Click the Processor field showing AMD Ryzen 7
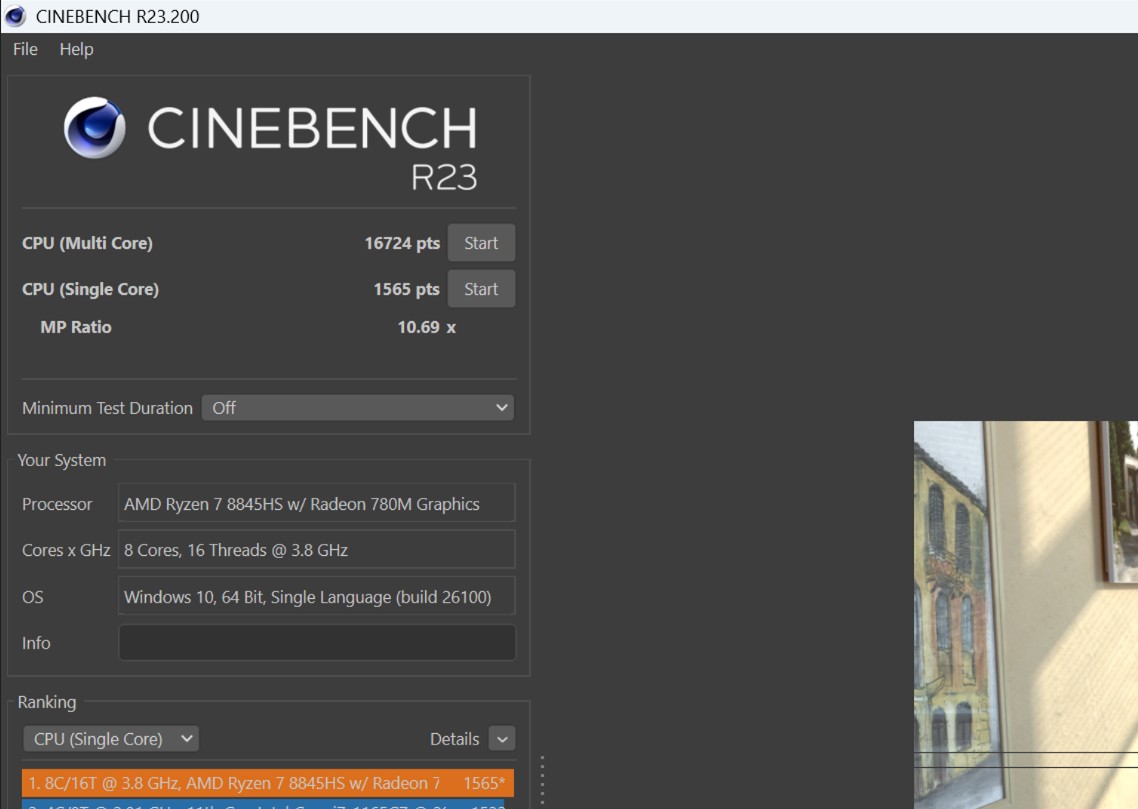Screen dimensions: 1138x809 click(x=317, y=504)
